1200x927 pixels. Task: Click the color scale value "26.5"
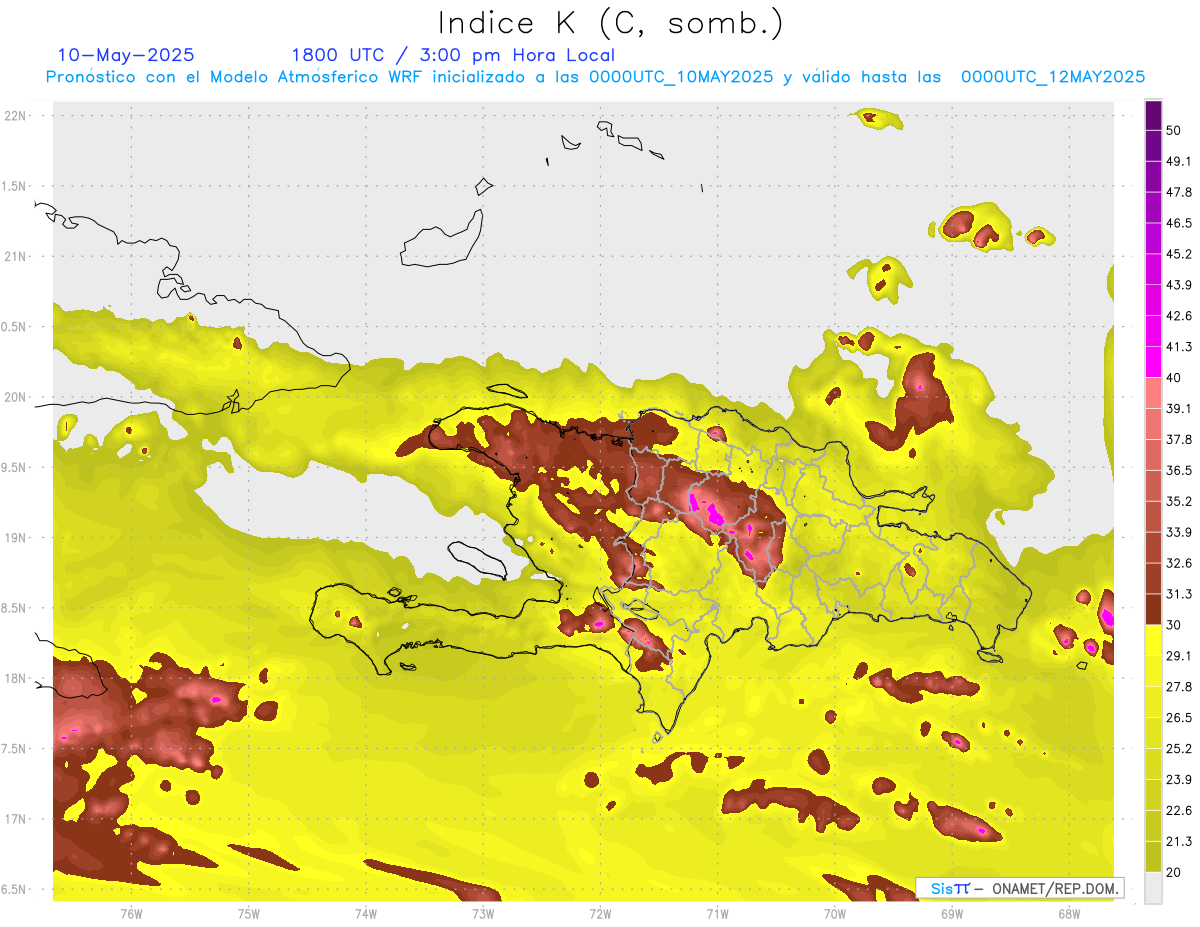(1179, 718)
